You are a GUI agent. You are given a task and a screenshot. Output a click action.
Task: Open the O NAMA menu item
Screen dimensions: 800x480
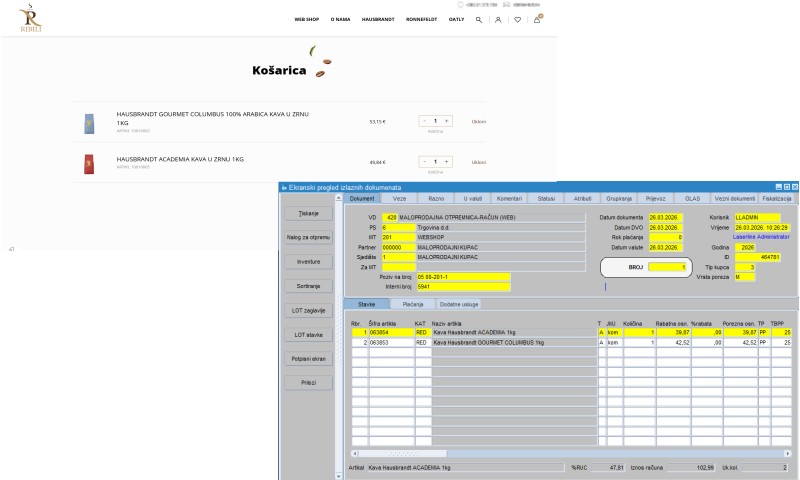tap(340, 19)
